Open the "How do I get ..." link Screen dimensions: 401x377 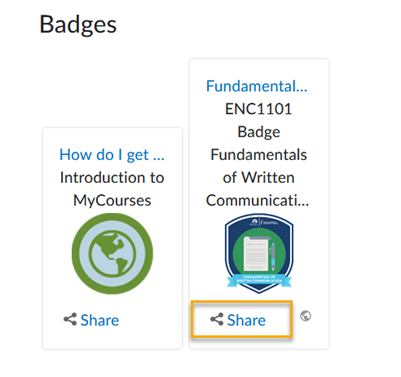[112, 155]
